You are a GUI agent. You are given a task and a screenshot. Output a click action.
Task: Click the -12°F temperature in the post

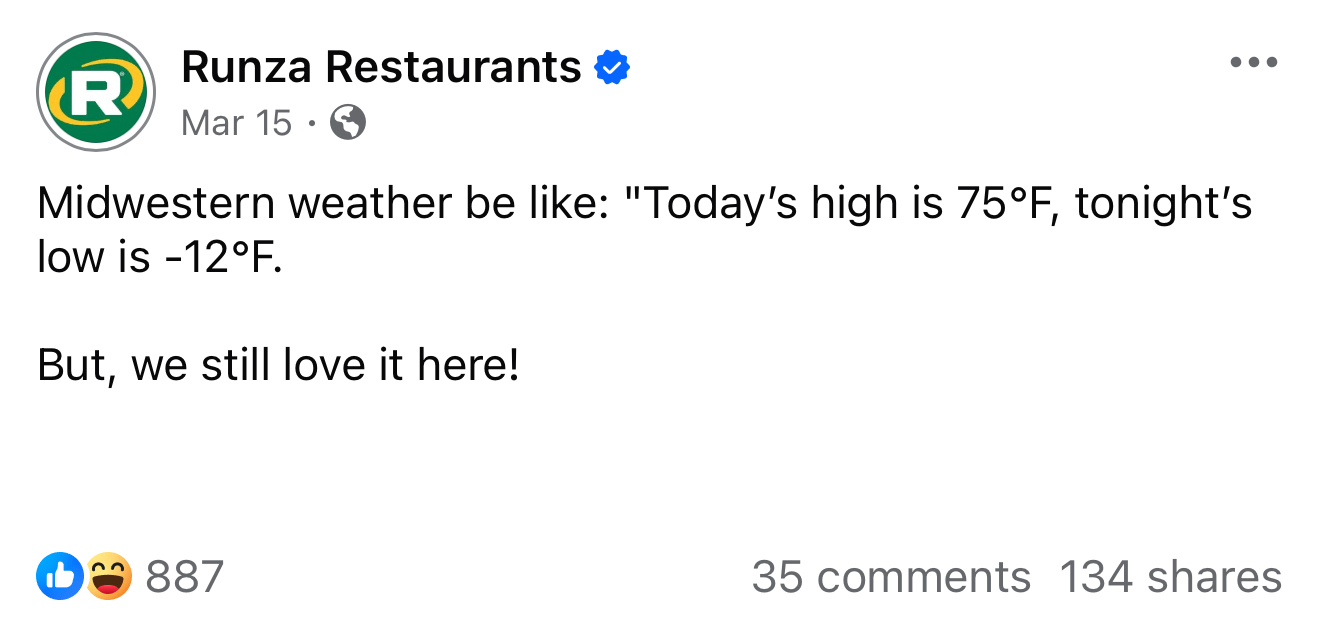pos(208,258)
